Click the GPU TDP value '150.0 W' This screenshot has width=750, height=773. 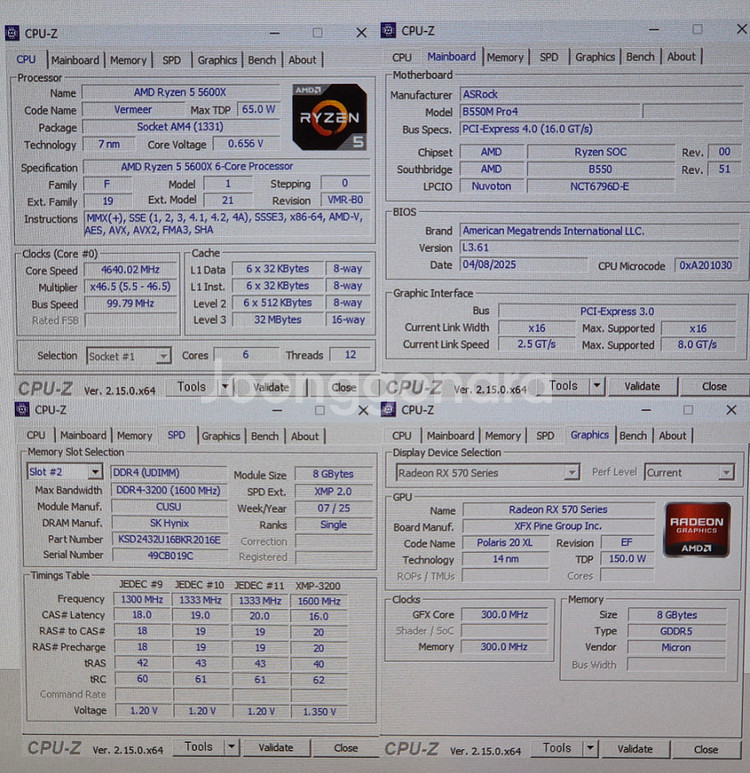(627, 559)
